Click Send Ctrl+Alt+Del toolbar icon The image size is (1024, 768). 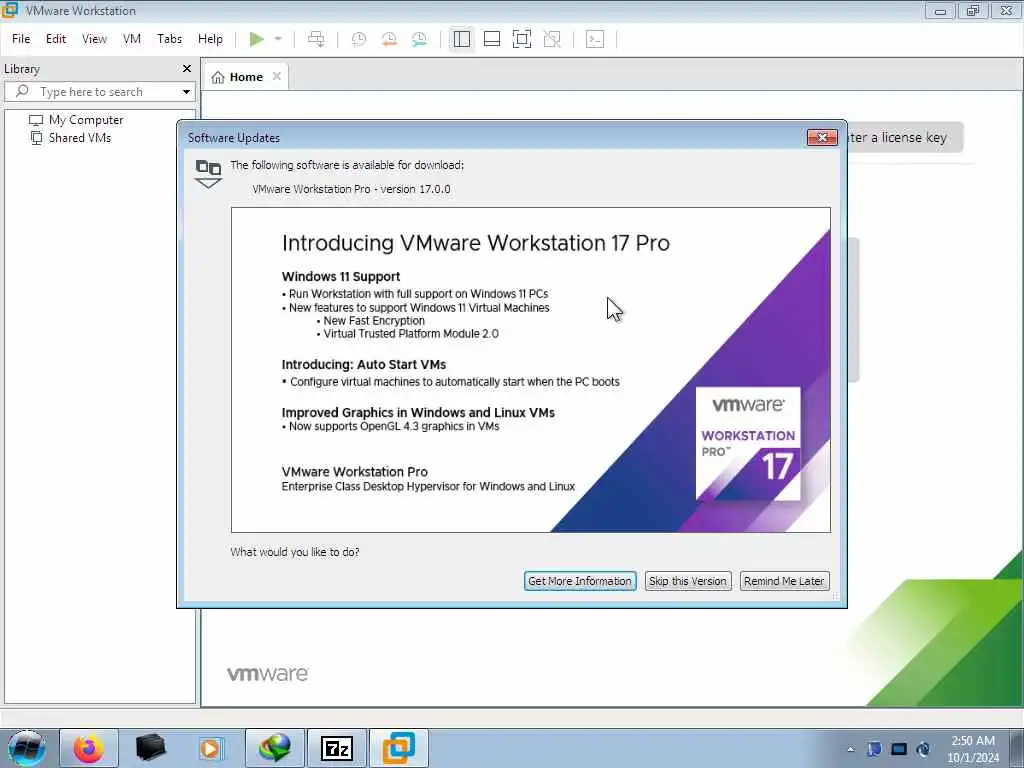point(316,39)
